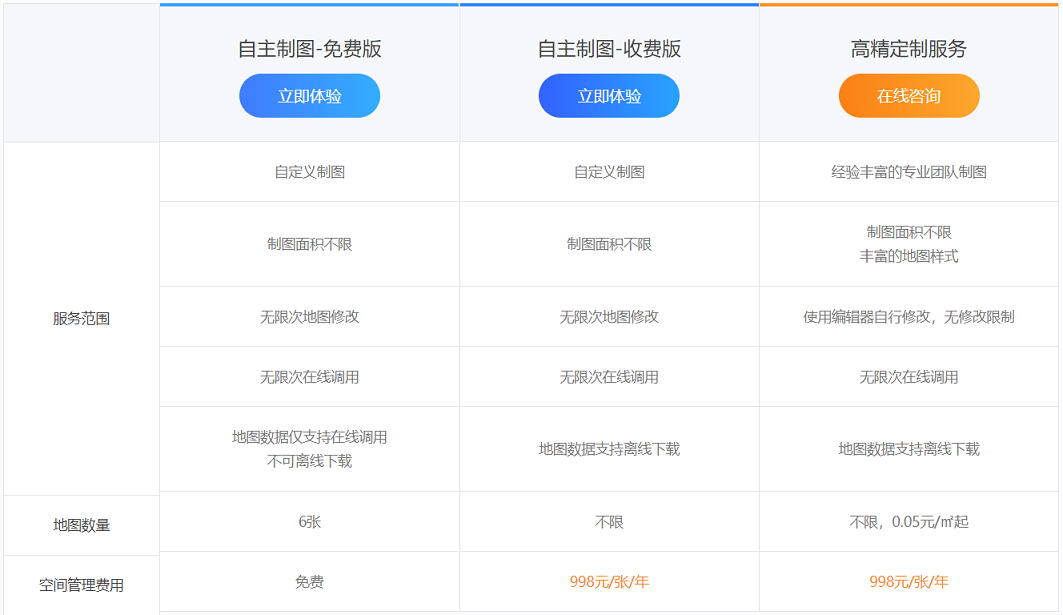
Task: Select the 高精定制服务 column heading
Action: point(908,49)
